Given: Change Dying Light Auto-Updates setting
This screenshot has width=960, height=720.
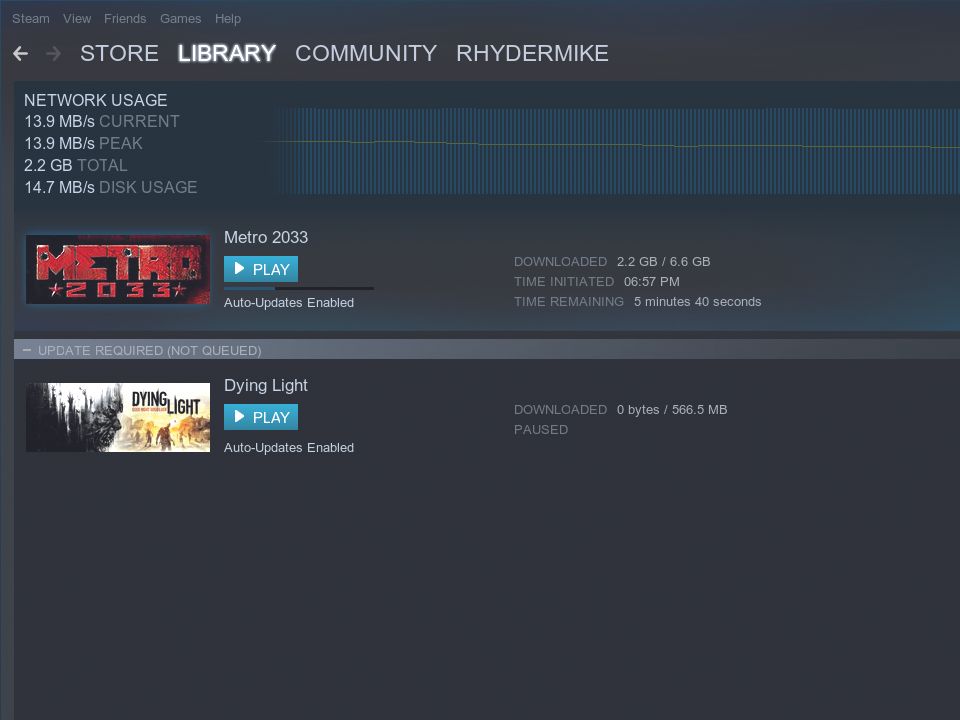Looking at the screenshot, I should pos(289,448).
